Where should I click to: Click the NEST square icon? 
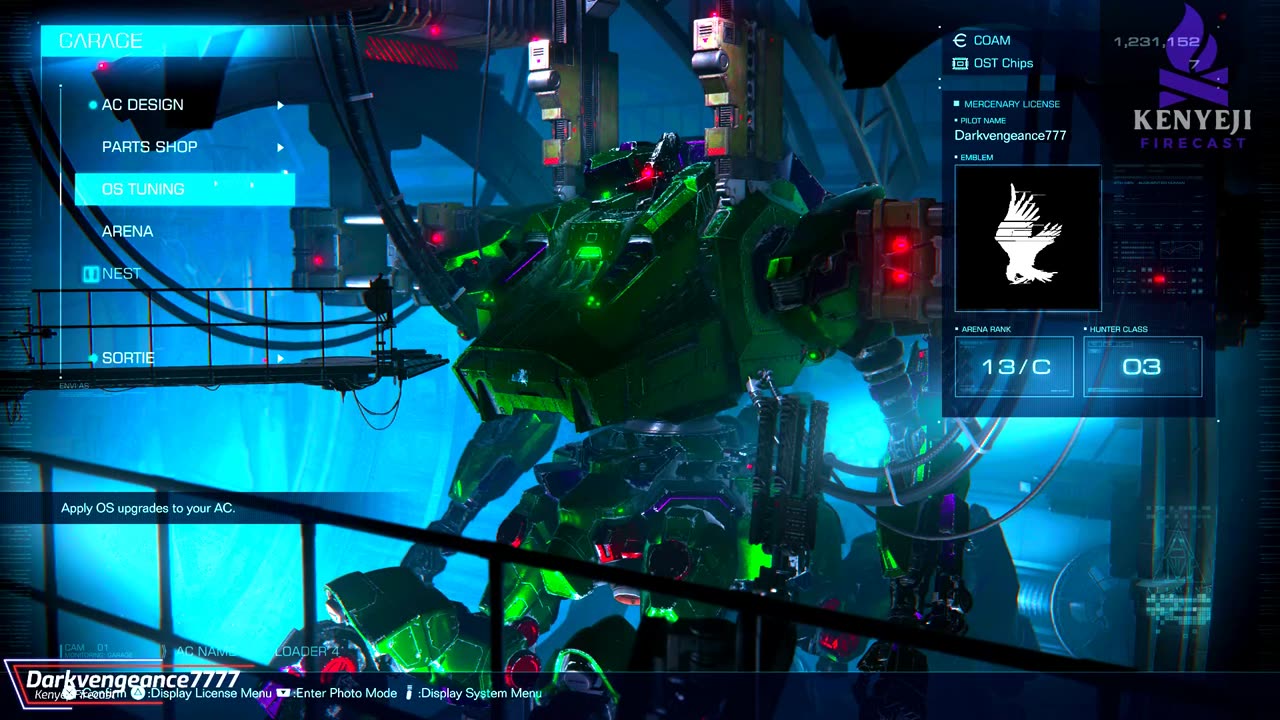(91, 274)
